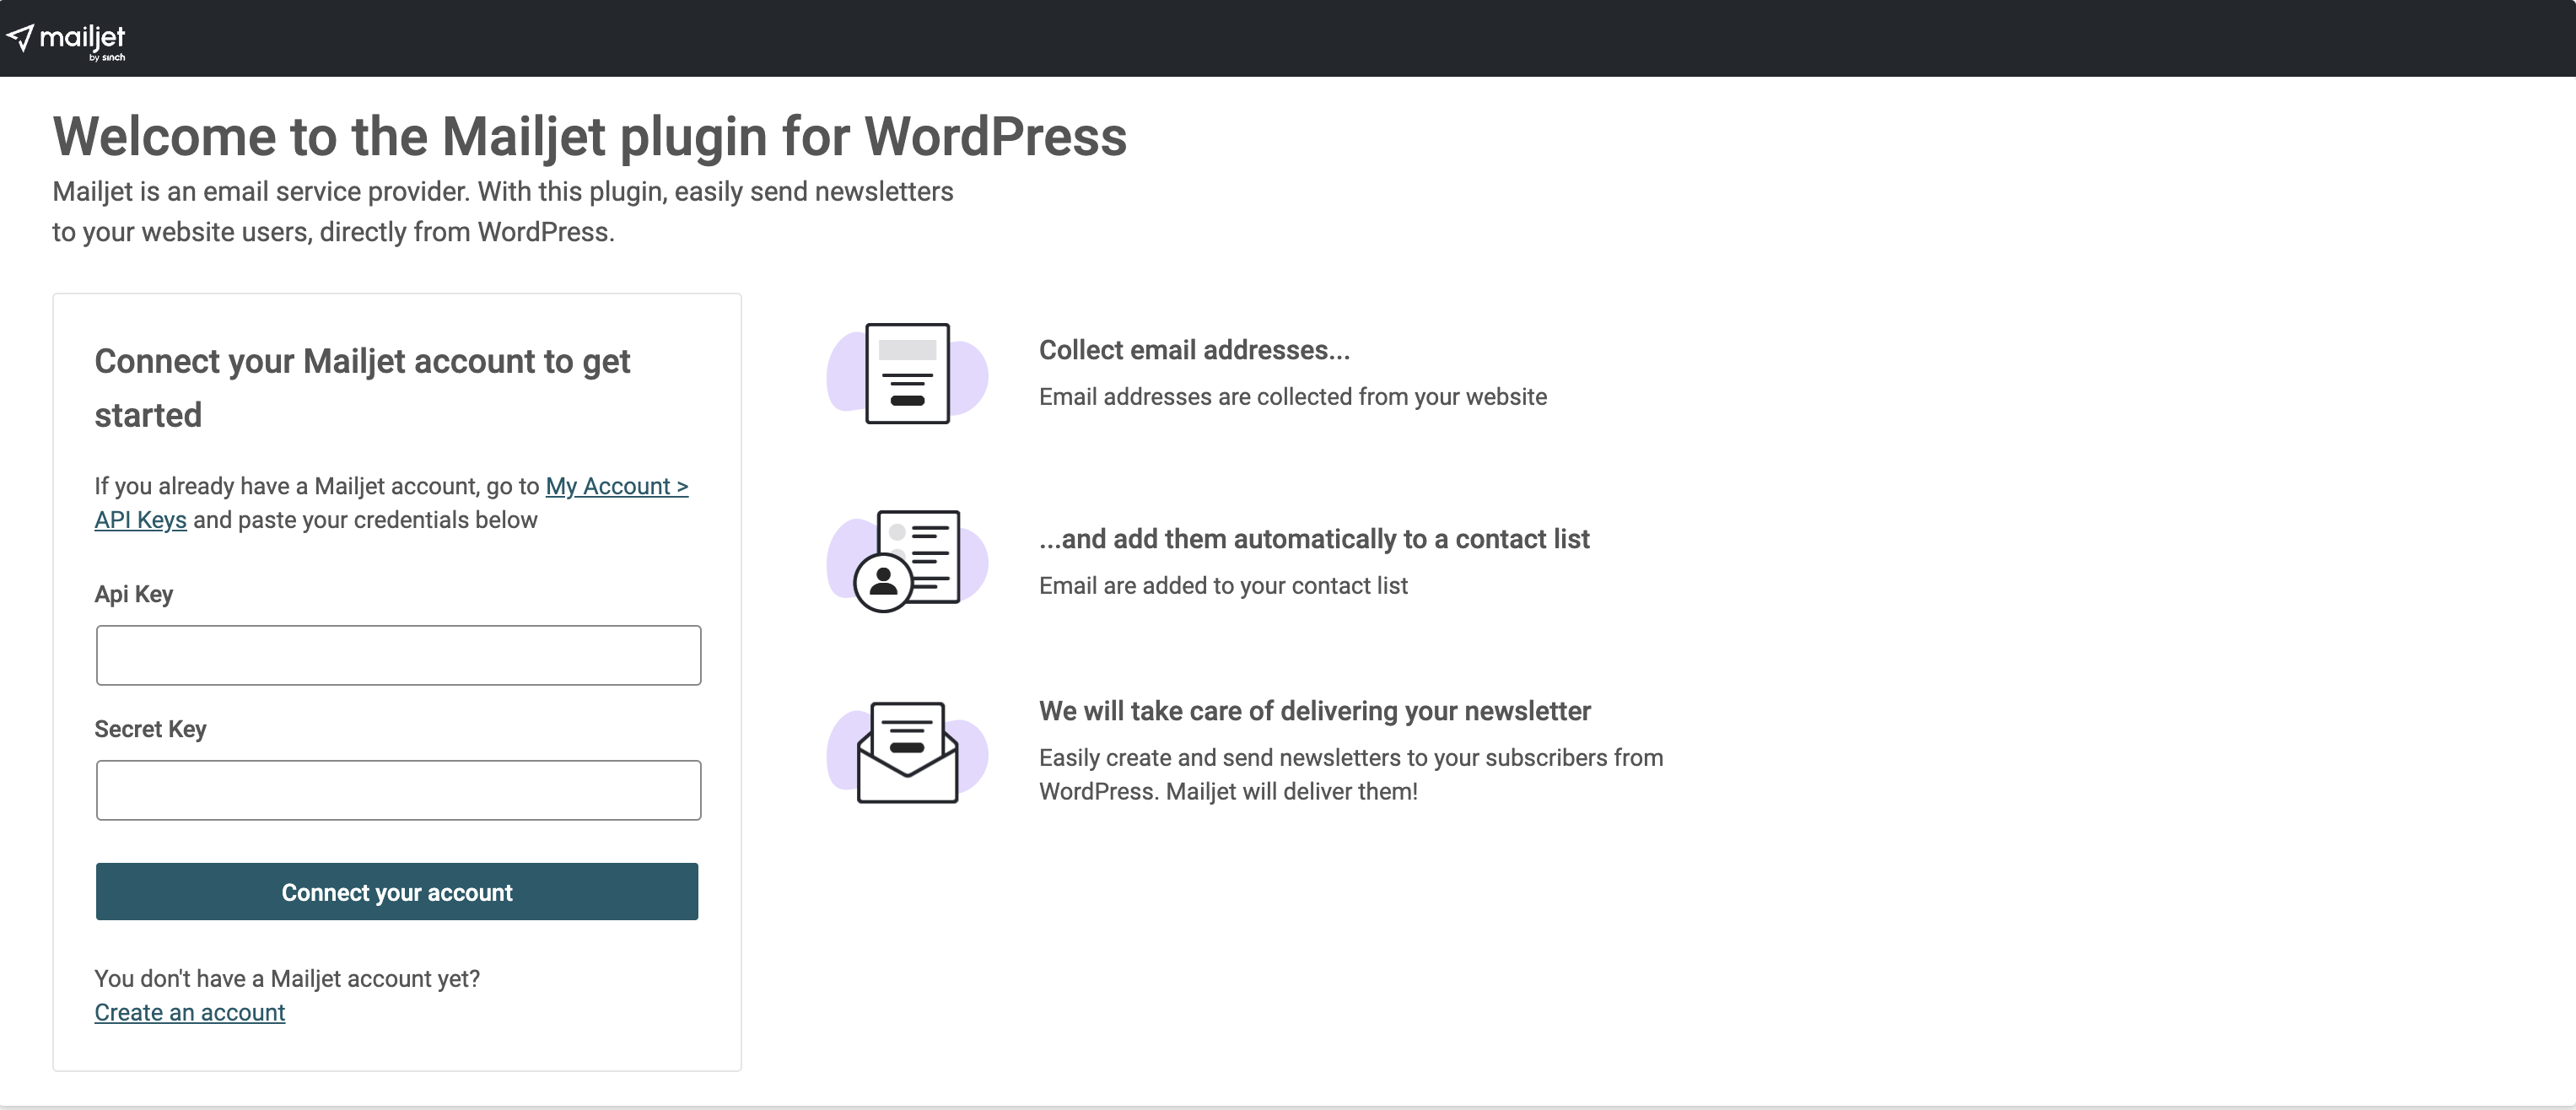
Task: Focus the Secret Key input field
Action: tap(398, 790)
